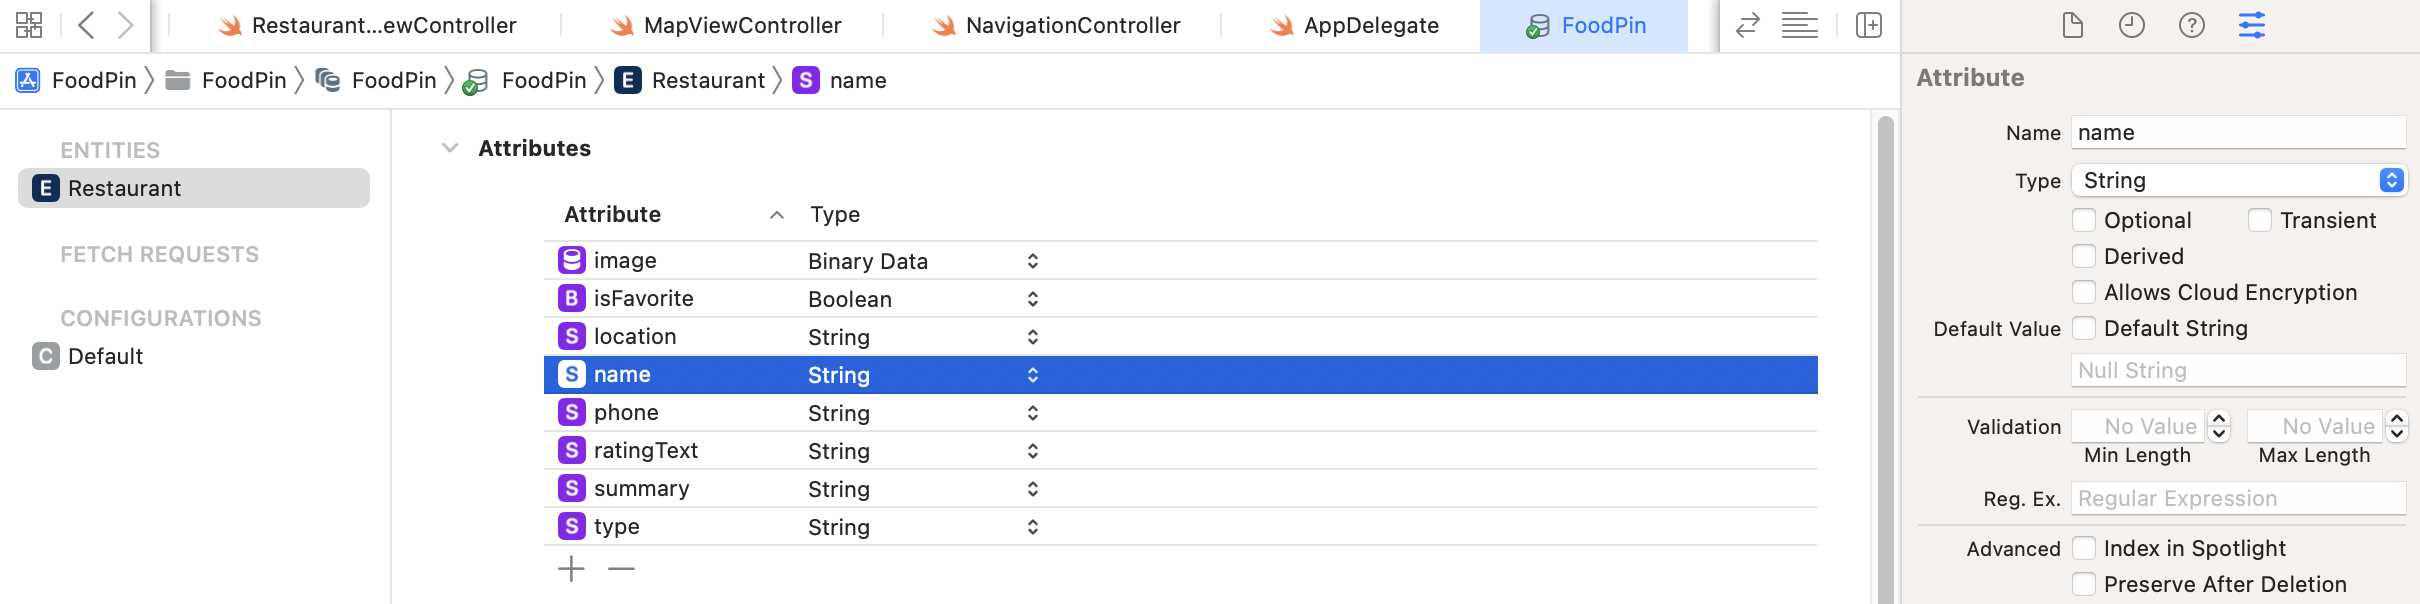Click the Restaurant entity icon in the jump bar
Image resolution: width=2420 pixels, height=604 pixels.
point(627,80)
